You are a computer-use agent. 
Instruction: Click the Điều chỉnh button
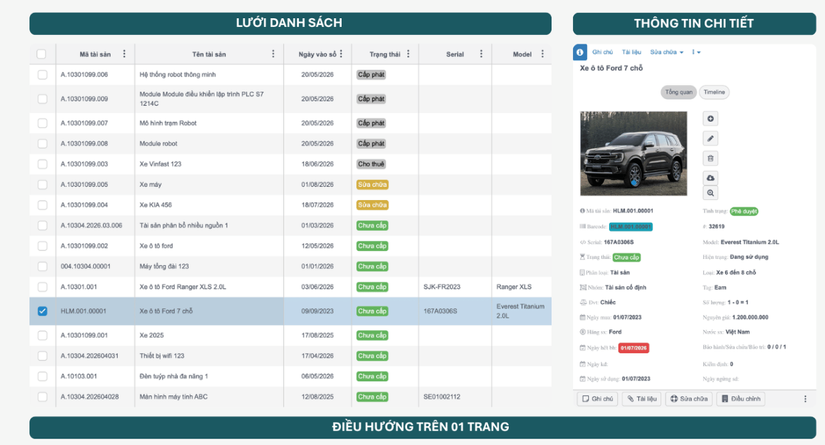(741, 399)
